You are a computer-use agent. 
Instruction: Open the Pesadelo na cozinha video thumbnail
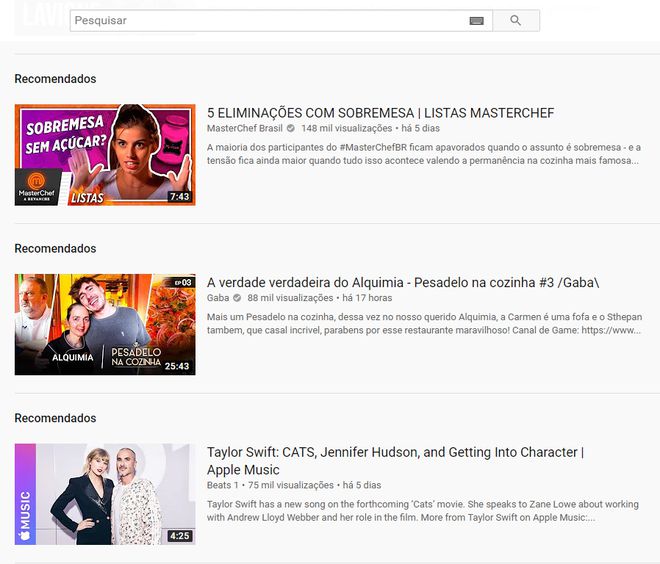click(105, 325)
